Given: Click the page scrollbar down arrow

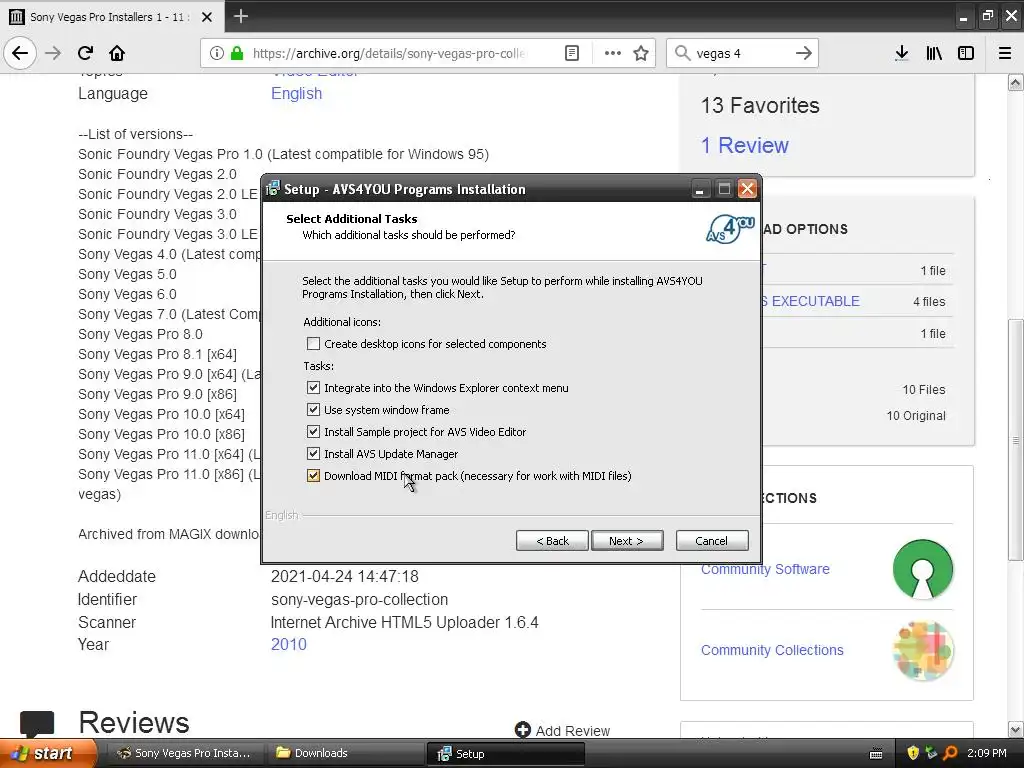Looking at the screenshot, I should click(1015, 729).
